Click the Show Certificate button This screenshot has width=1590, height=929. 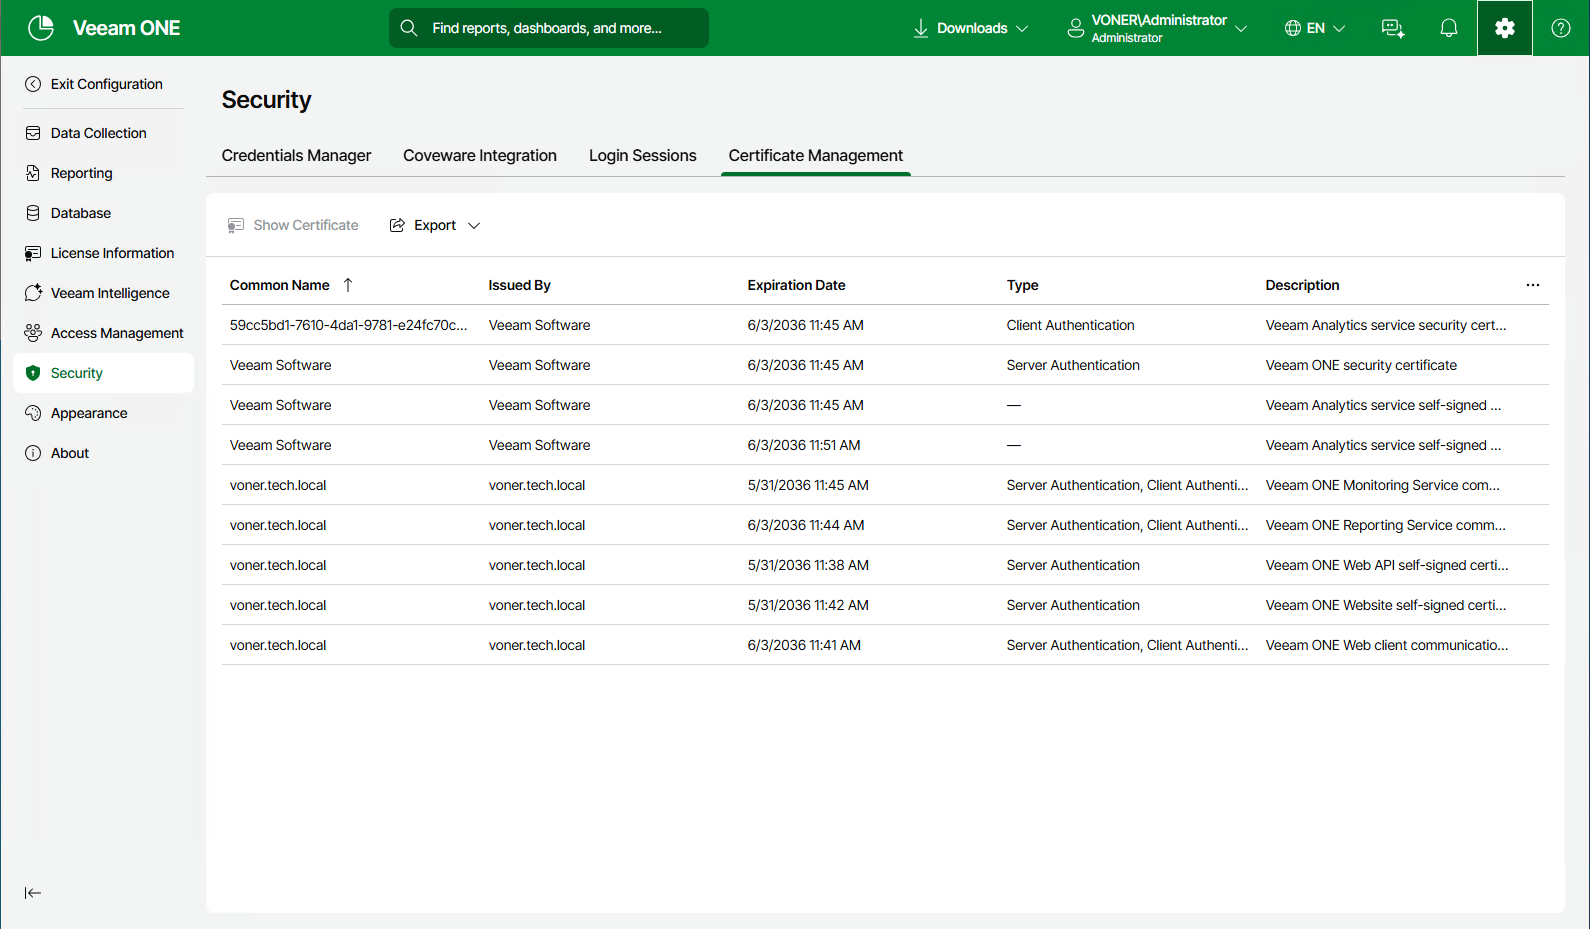[x=293, y=225]
